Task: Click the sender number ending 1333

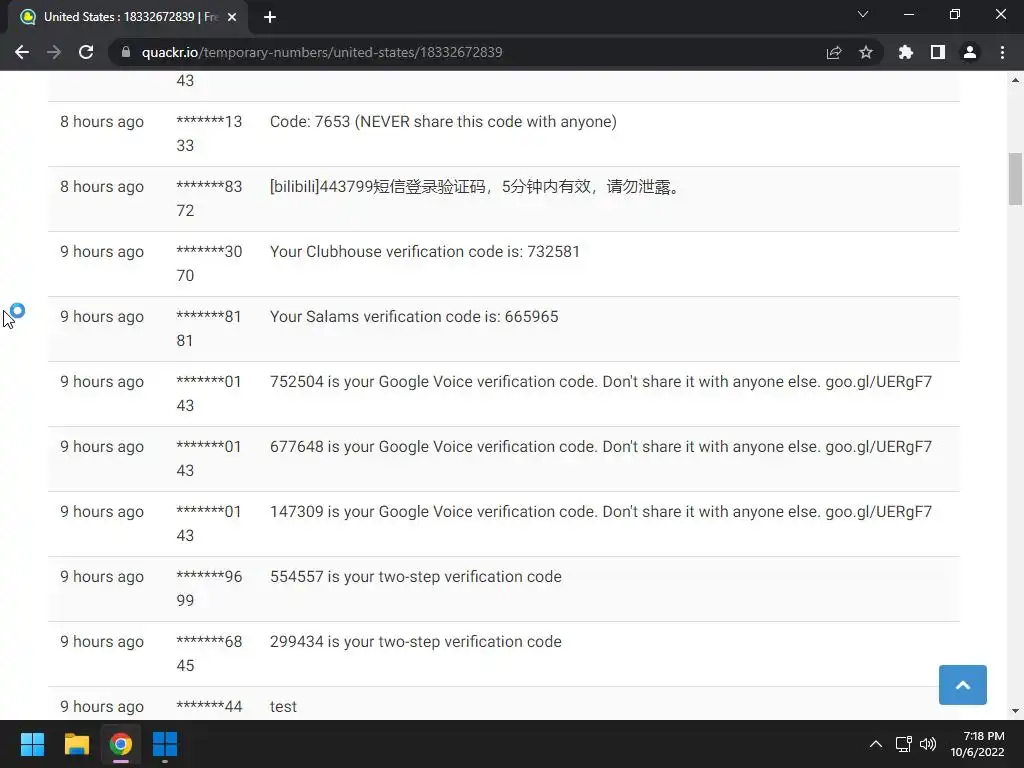Action: (209, 133)
